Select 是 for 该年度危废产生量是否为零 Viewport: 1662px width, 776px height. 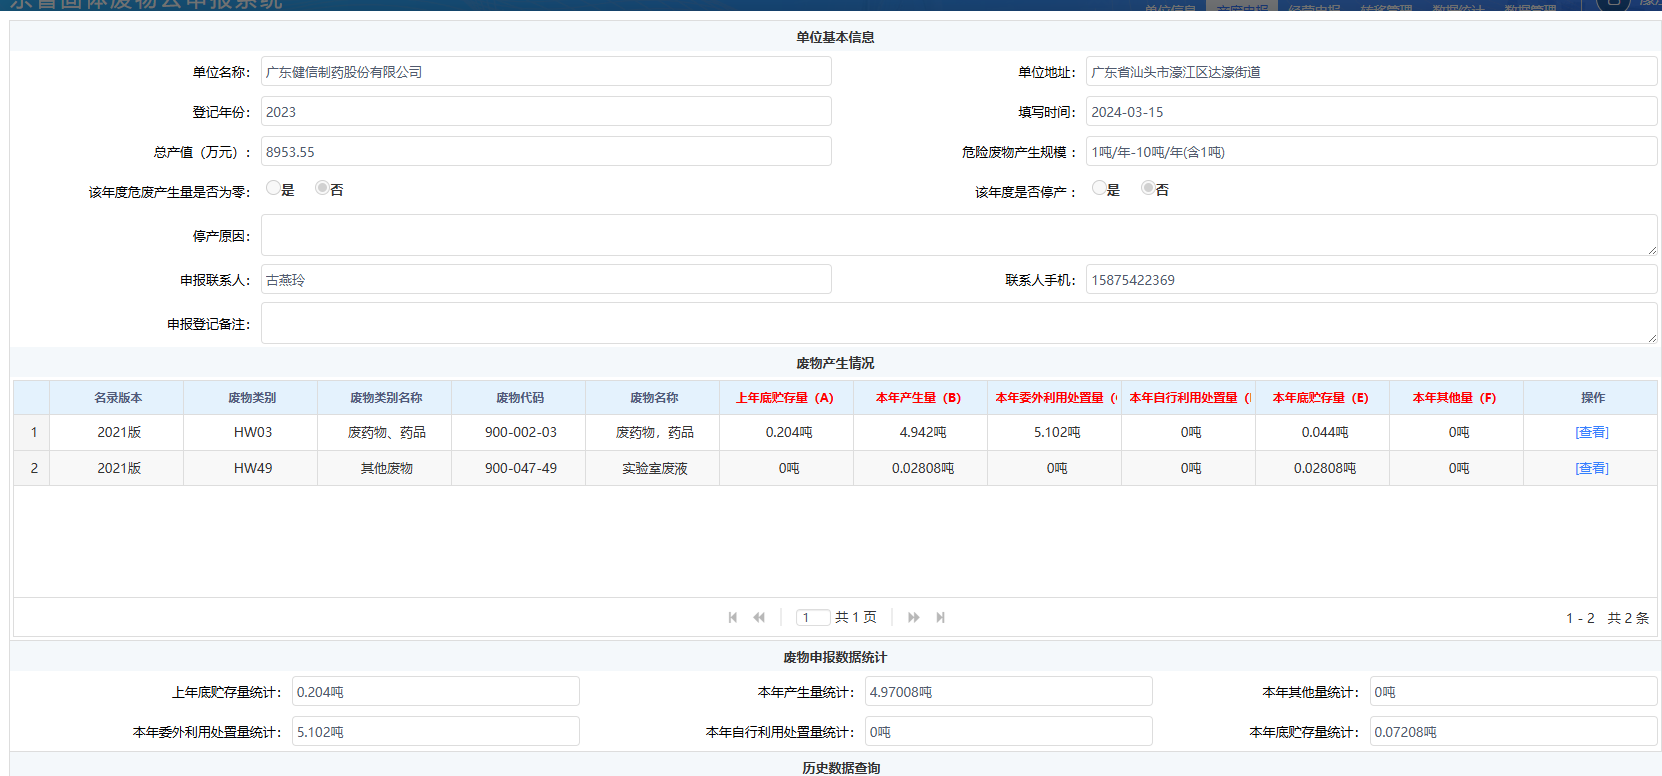pyautogui.click(x=273, y=188)
